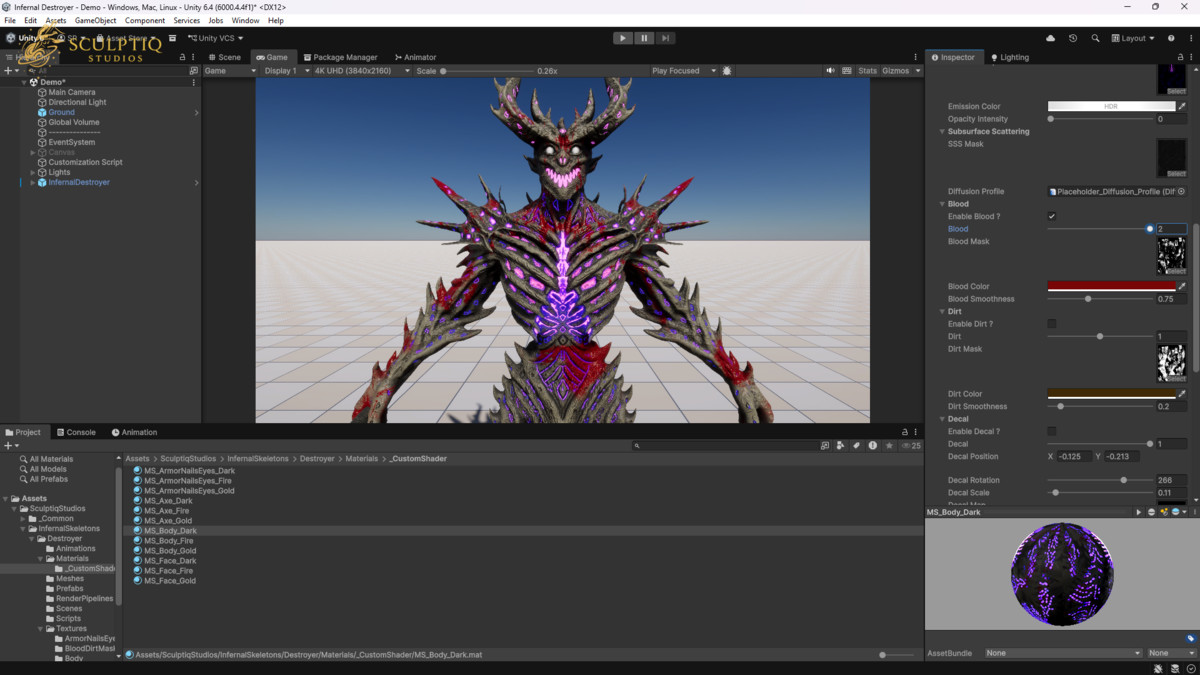Image resolution: width=1200 pixels, height=675 pixels.
Task: Toggle the Game view keyboard shortcuts icon
Action: 847,71
